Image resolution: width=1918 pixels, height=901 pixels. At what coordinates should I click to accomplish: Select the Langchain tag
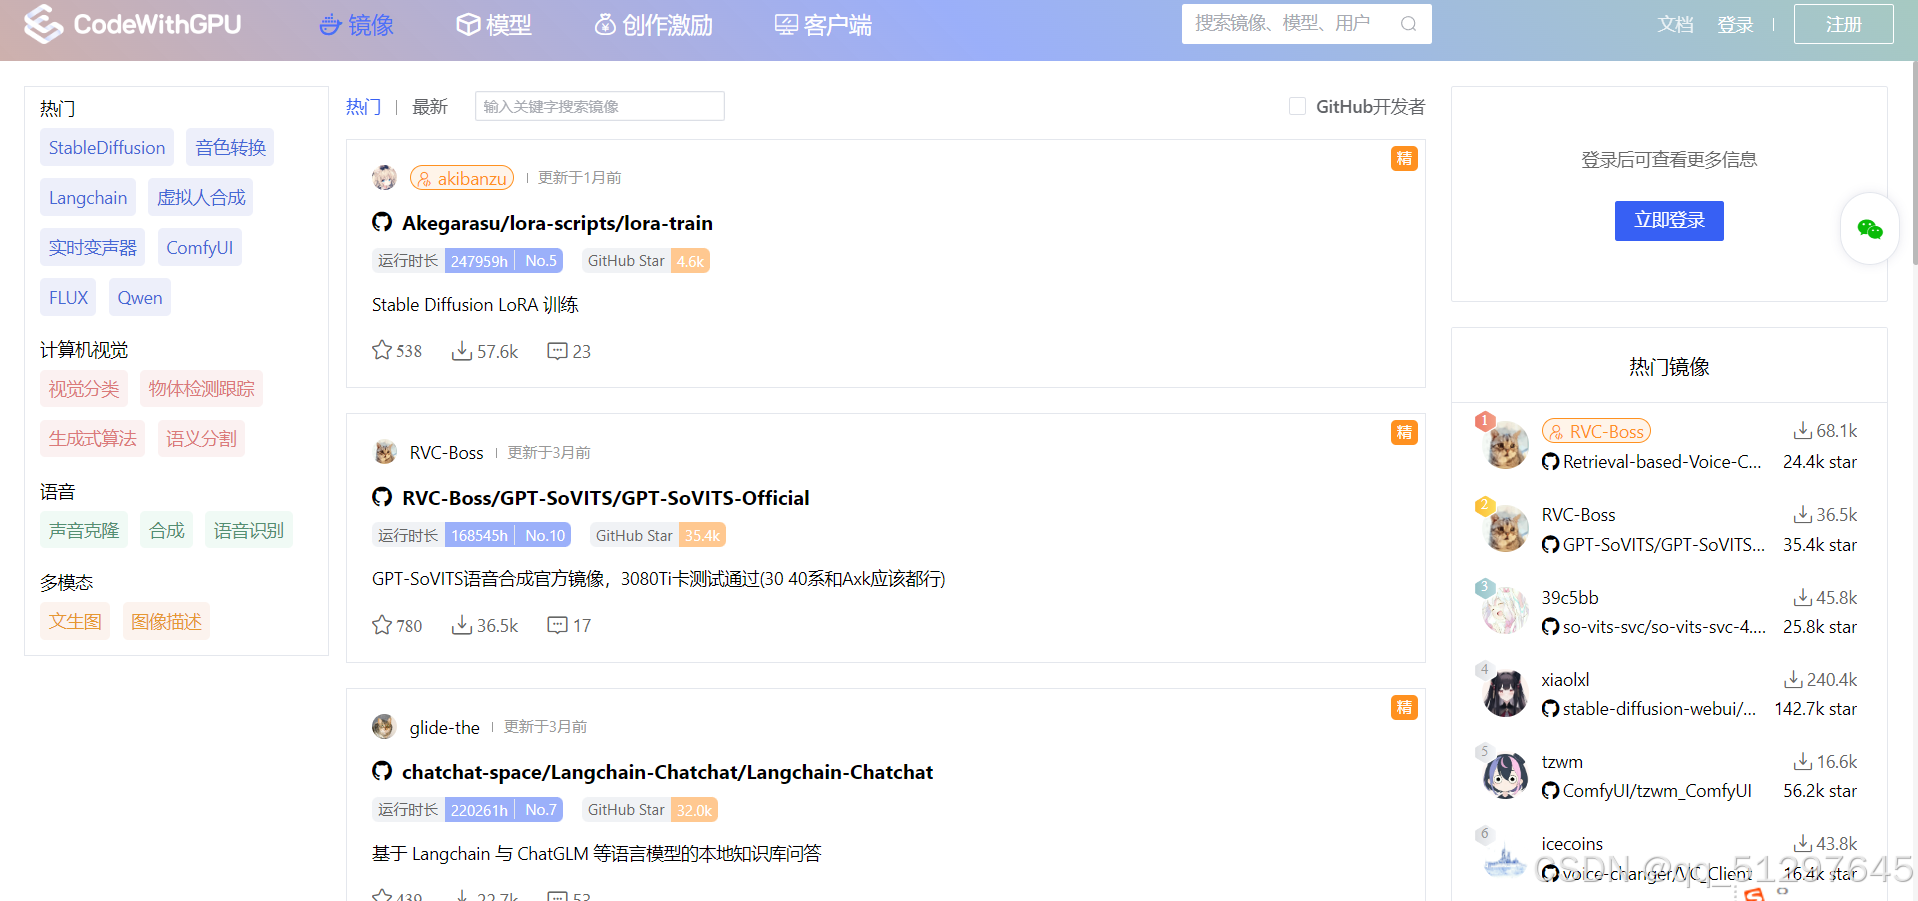click(88, 197)
